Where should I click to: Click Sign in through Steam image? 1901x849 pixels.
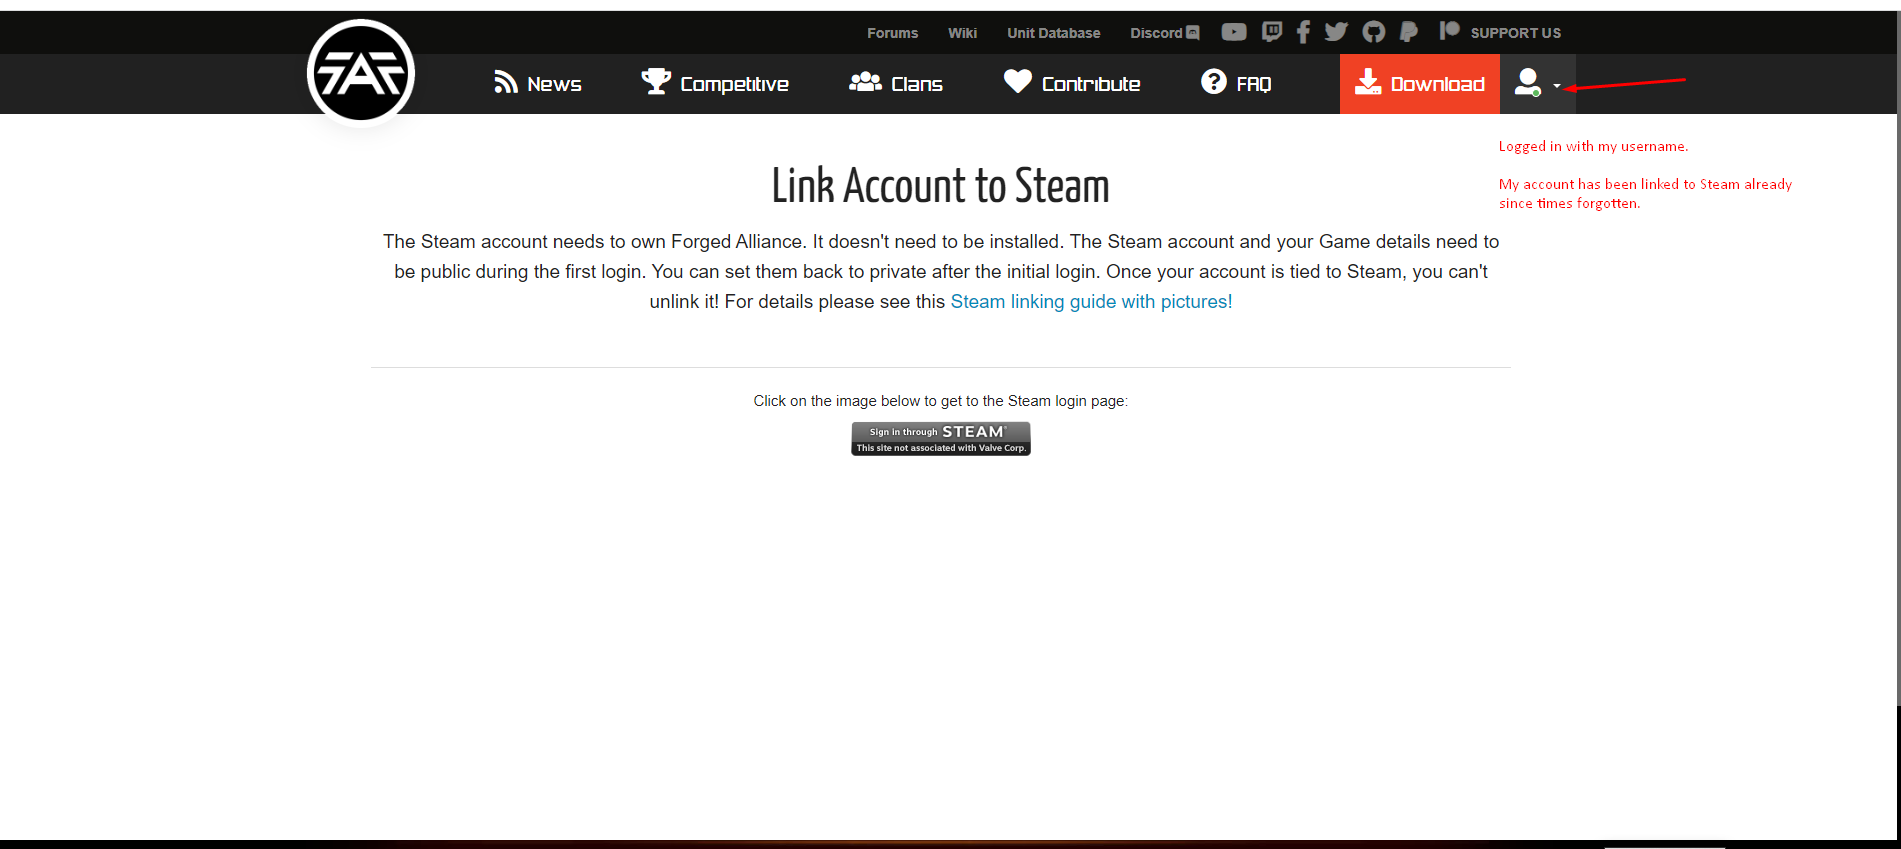(x=941, y=439)
